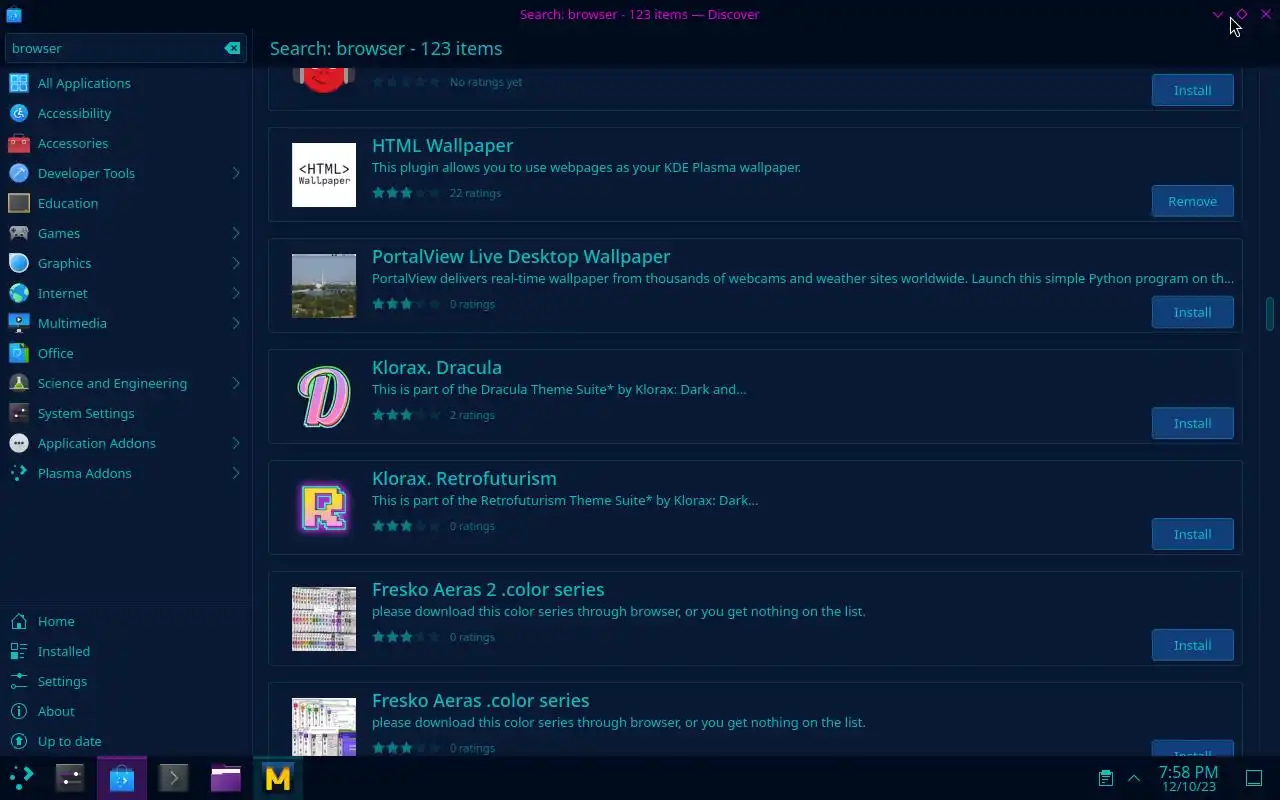Open the Discover icon in the taskbar

click(122, 778)
